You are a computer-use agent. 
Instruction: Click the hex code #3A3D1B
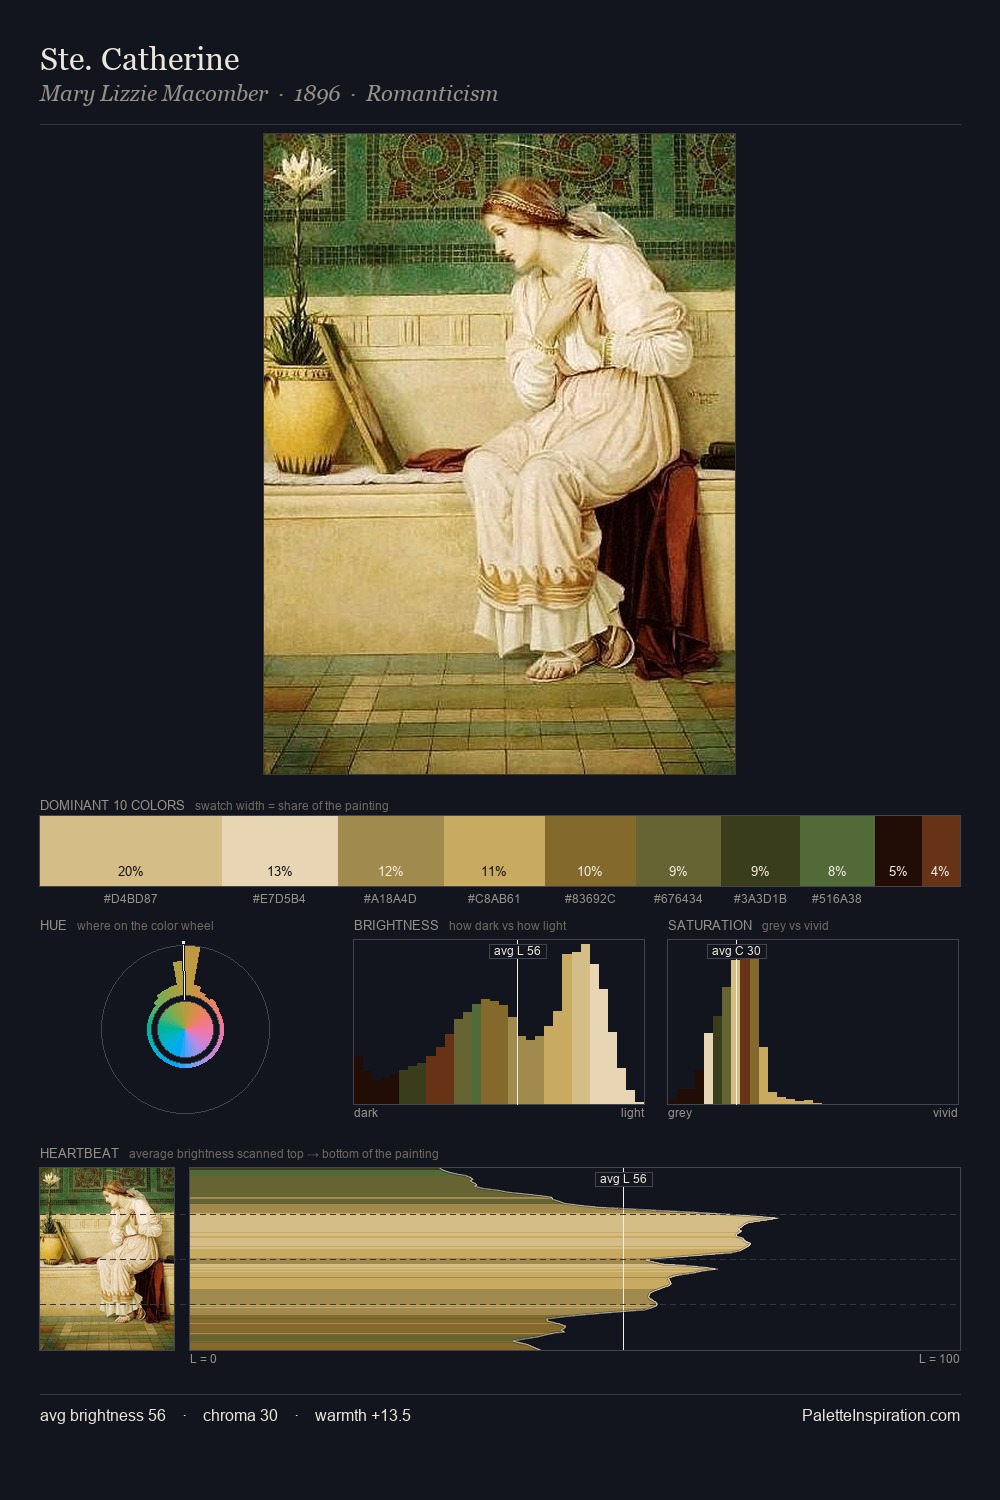click(x=760, y=898)
